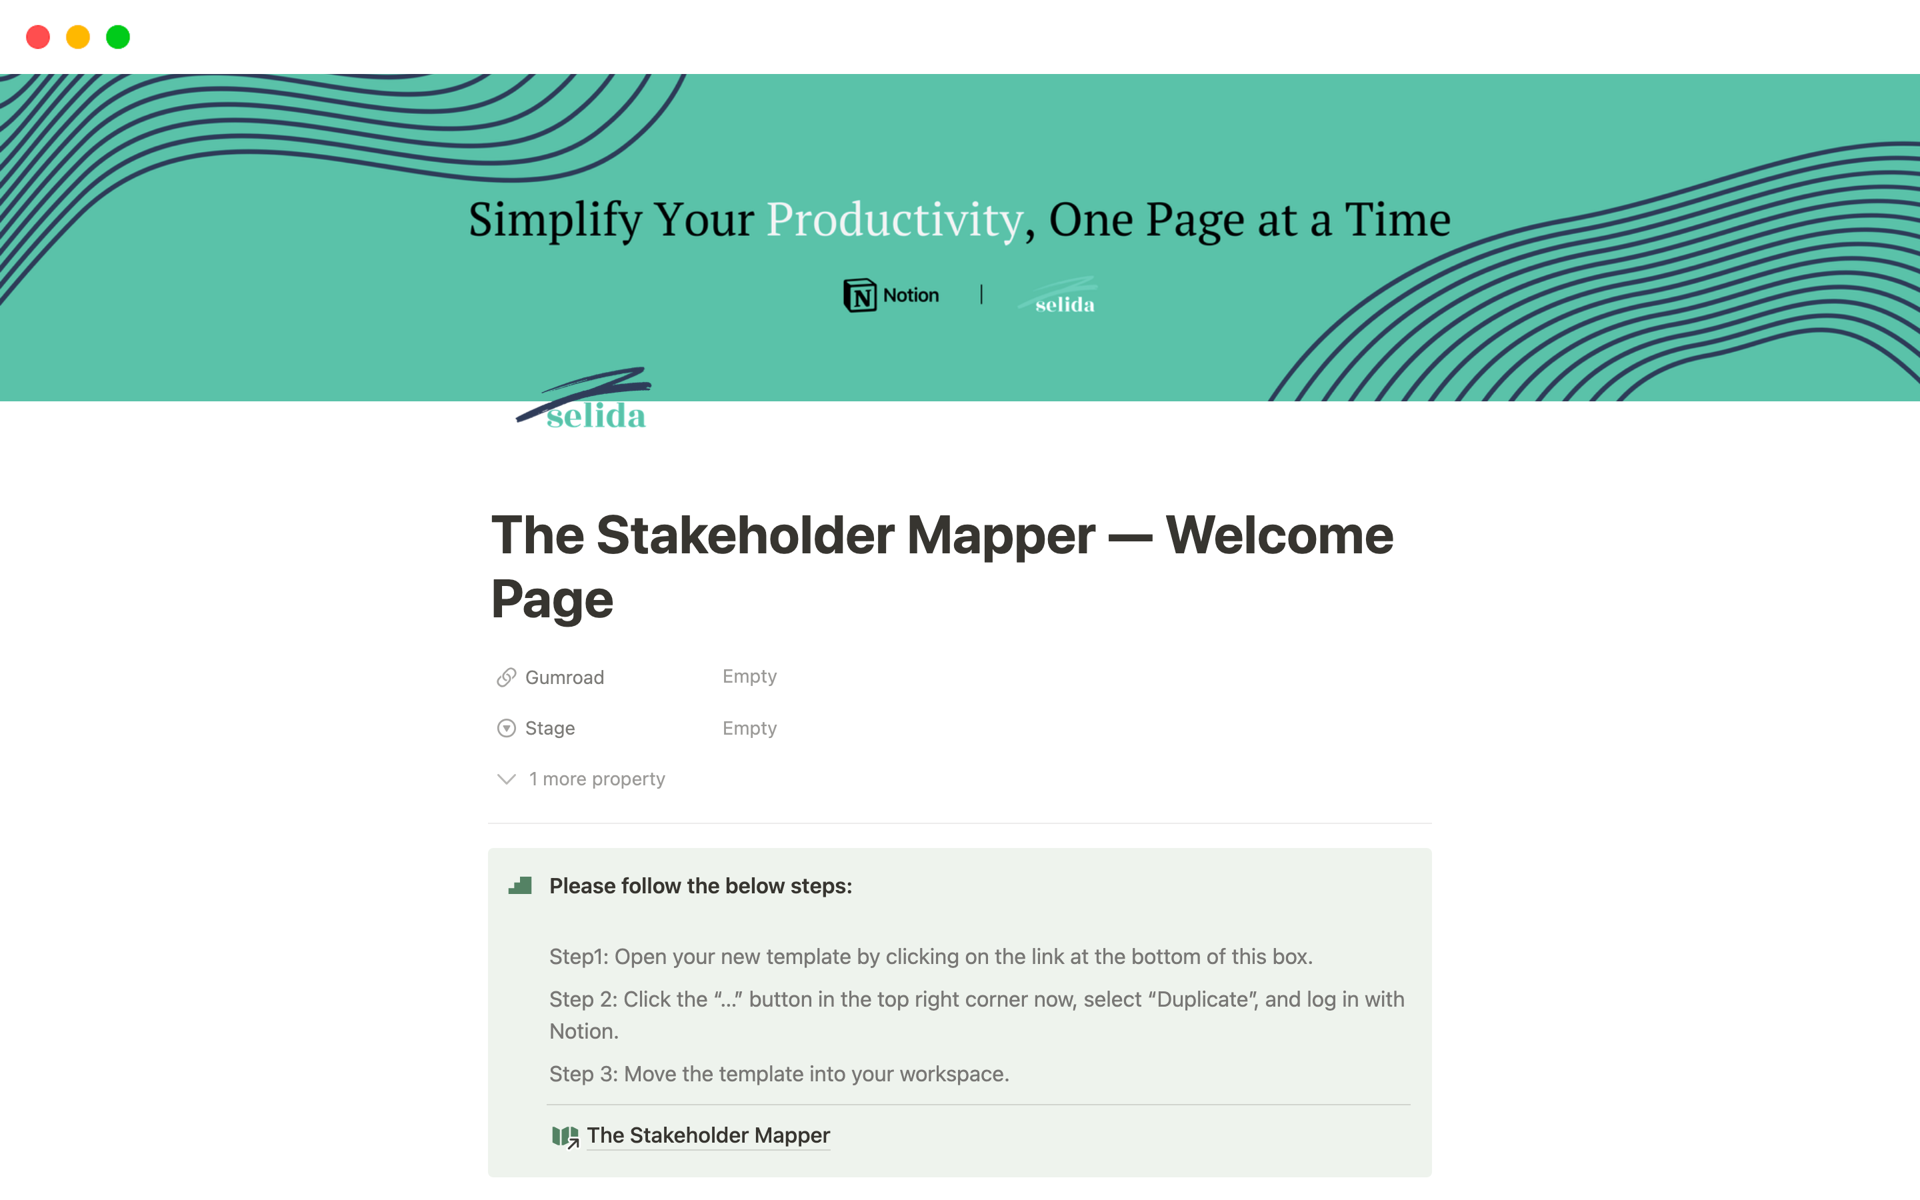Open The Stakeholder Mapper page link
Image resolution: width=1920 pixels, height=1200 pixels.
click(x=708, y=1135)
